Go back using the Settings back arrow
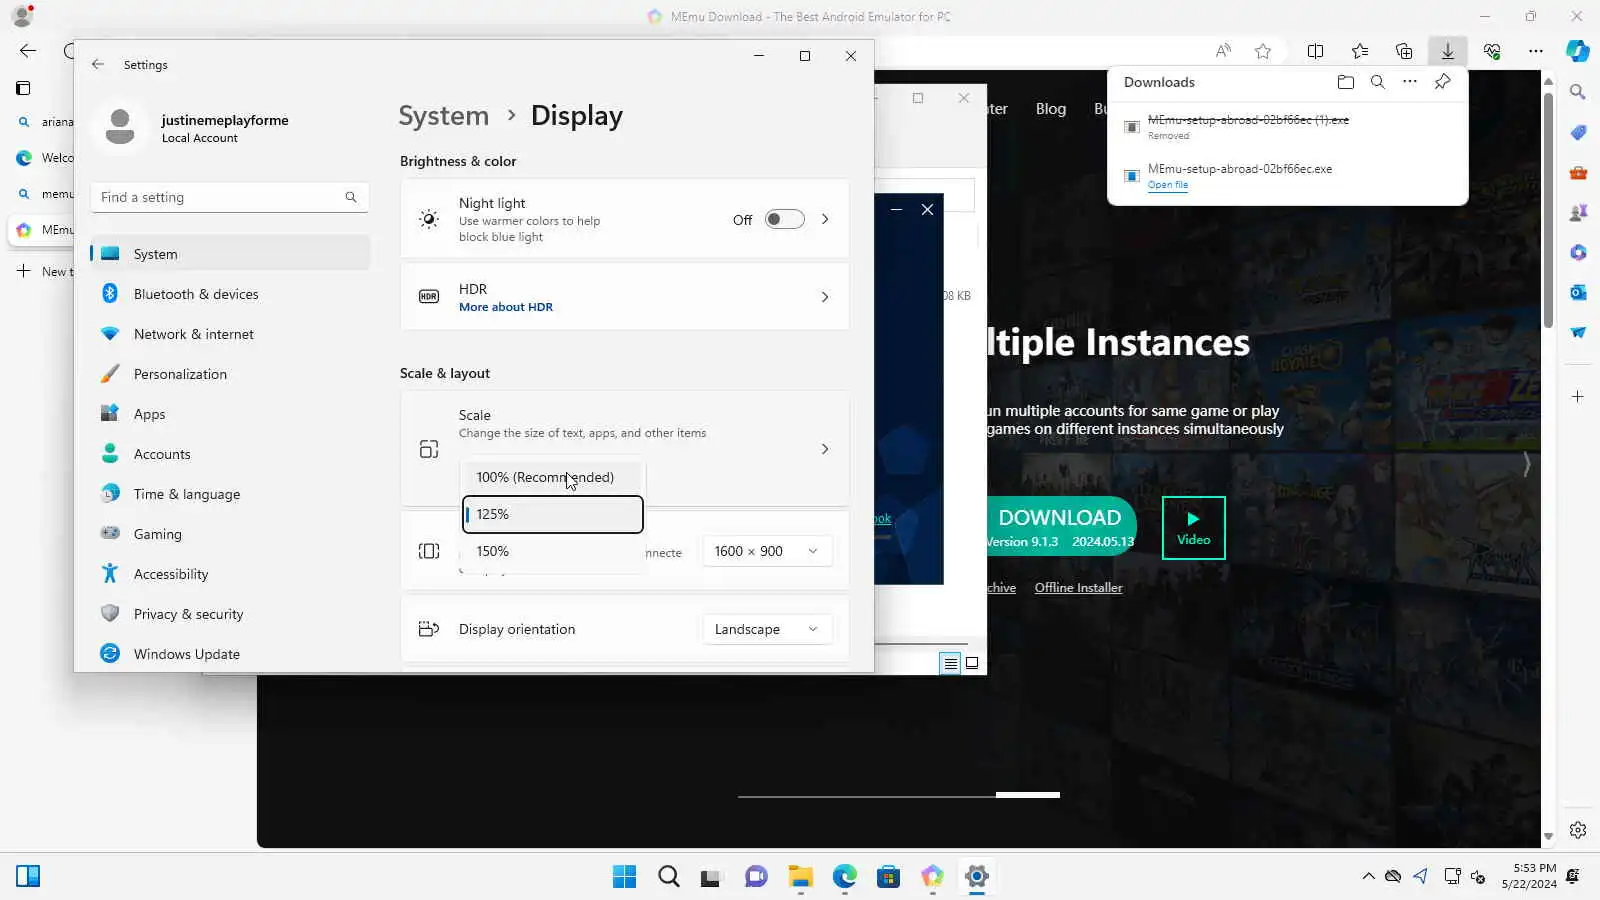 [97, 64]
